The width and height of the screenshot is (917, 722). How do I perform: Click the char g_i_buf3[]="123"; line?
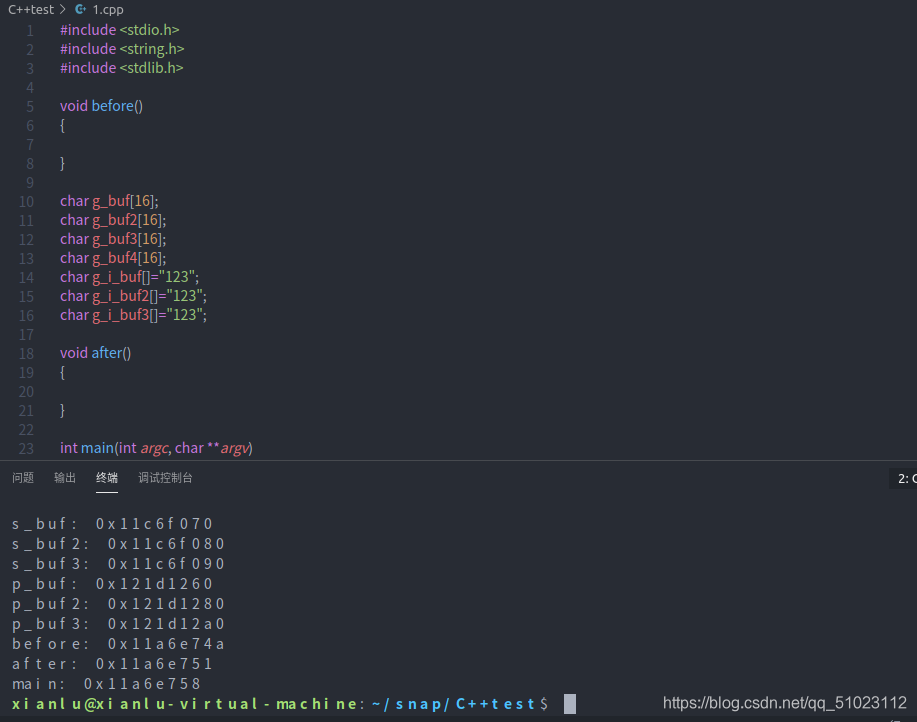(133, 315)
